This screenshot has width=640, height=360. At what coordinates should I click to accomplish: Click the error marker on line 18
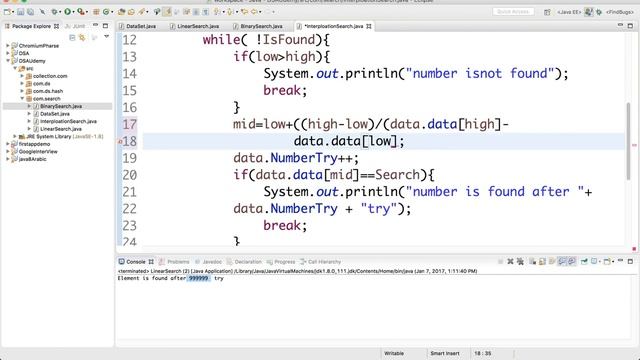click(x=120, y=142)
